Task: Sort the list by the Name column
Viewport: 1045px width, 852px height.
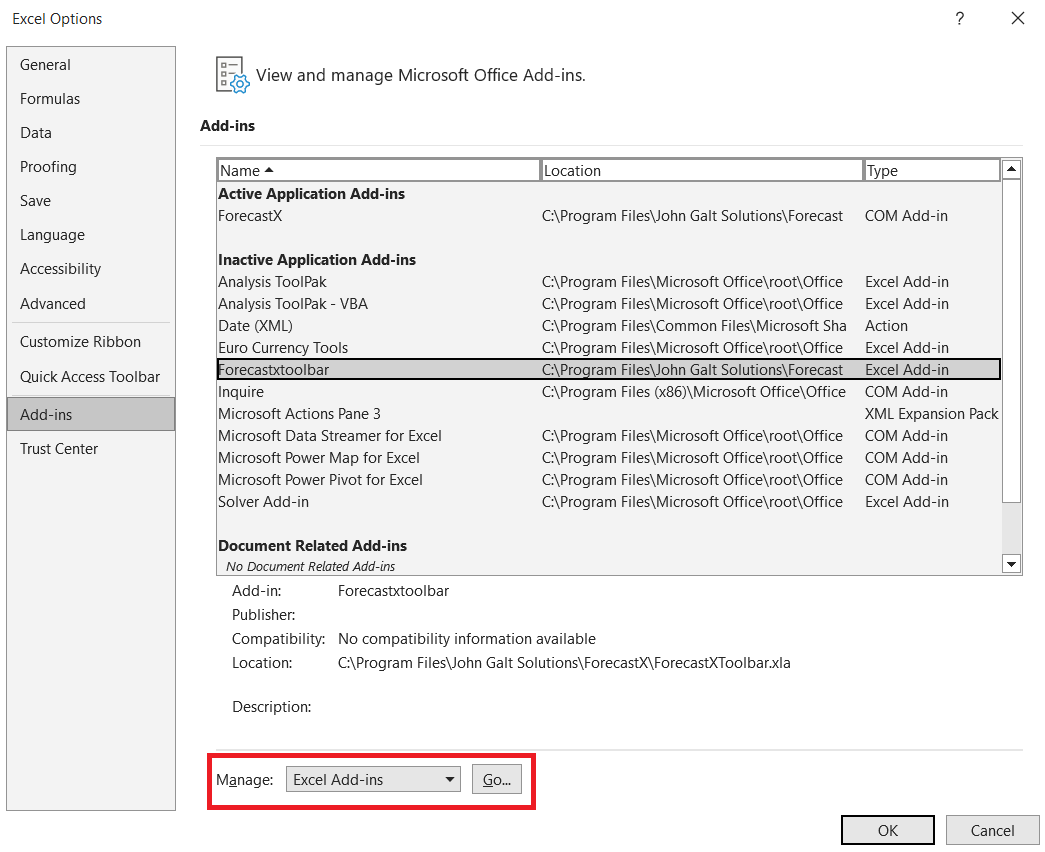Action: (378, 170)
